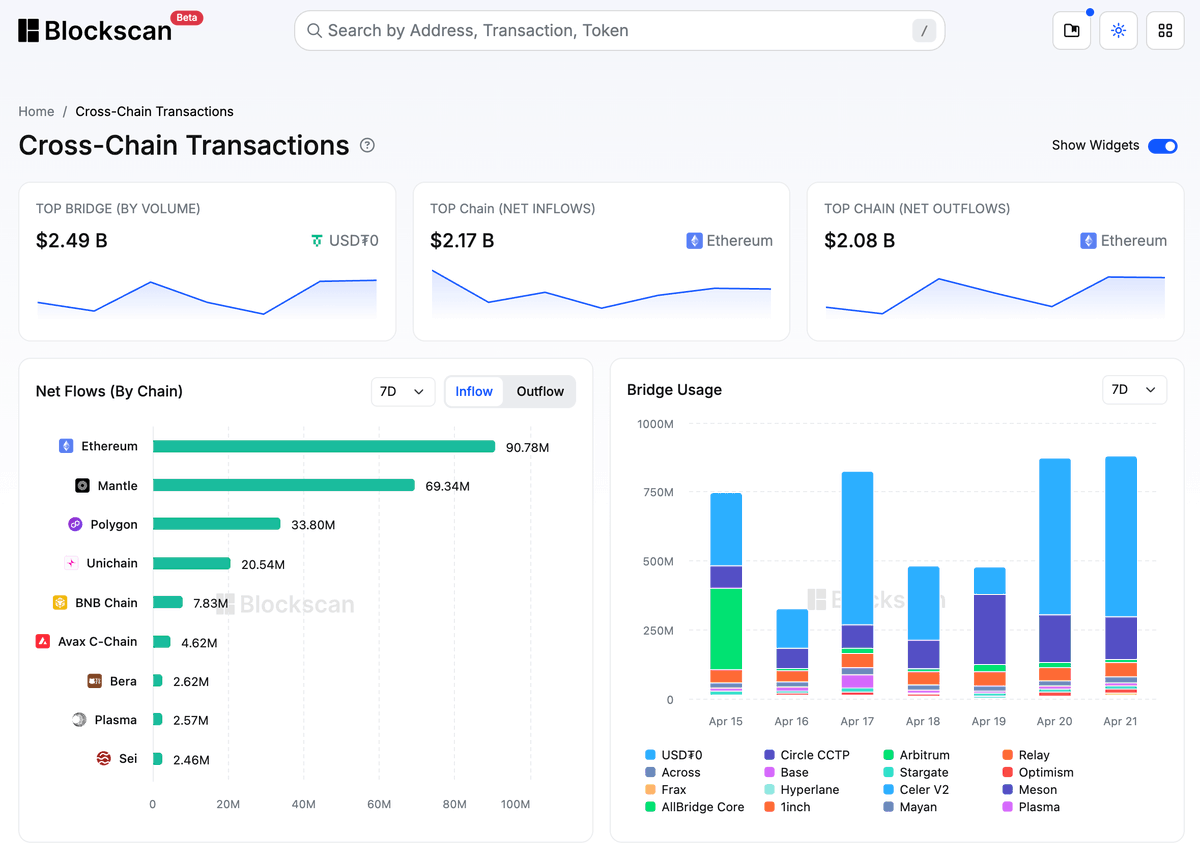
Task: Click the Mantle chain icon
Action: [82, 485]
